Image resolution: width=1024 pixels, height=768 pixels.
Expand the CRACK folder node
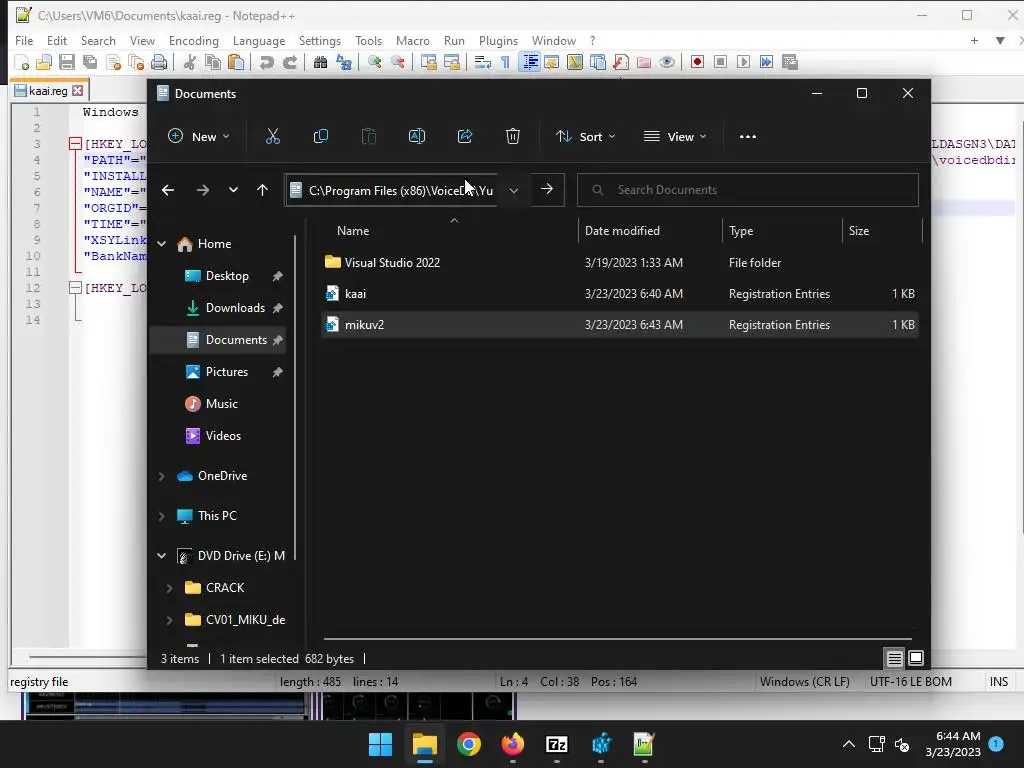[x=169, y=588]
